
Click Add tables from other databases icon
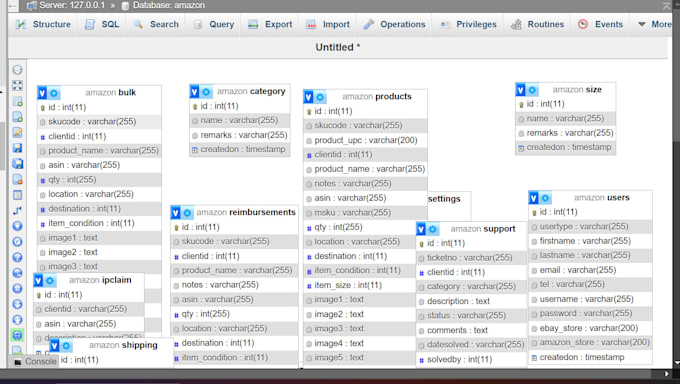(17, 101)
